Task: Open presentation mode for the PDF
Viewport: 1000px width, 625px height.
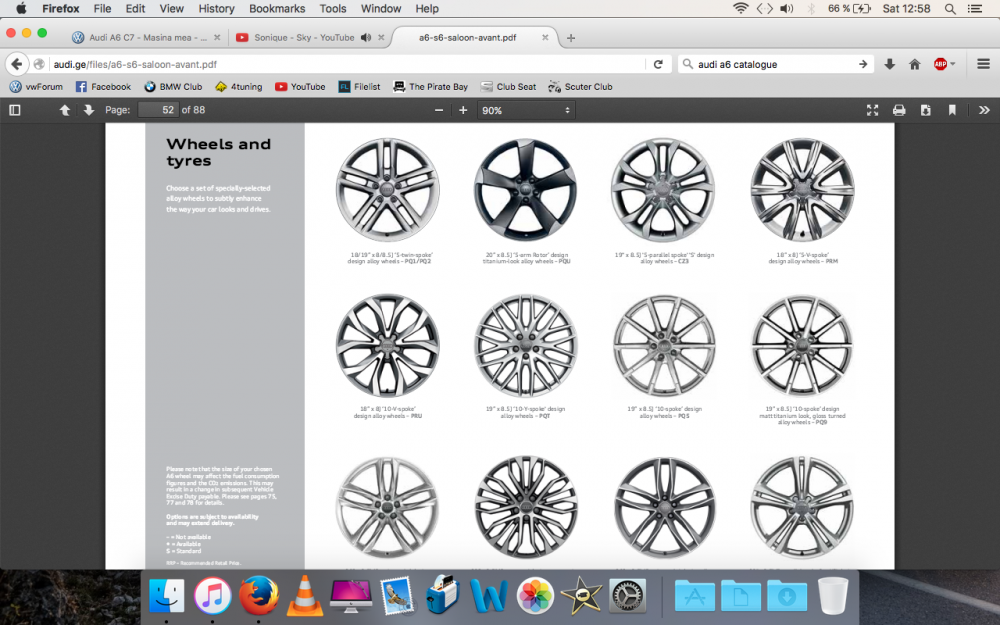Action: 872,110
